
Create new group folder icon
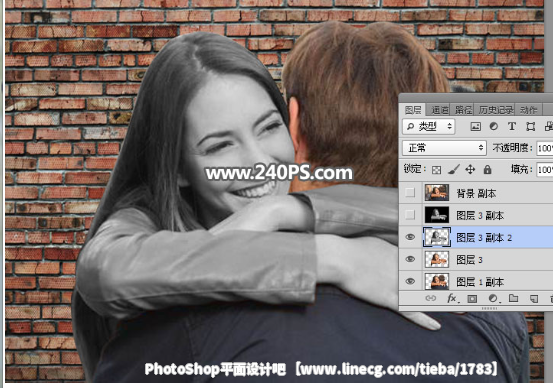514,298
